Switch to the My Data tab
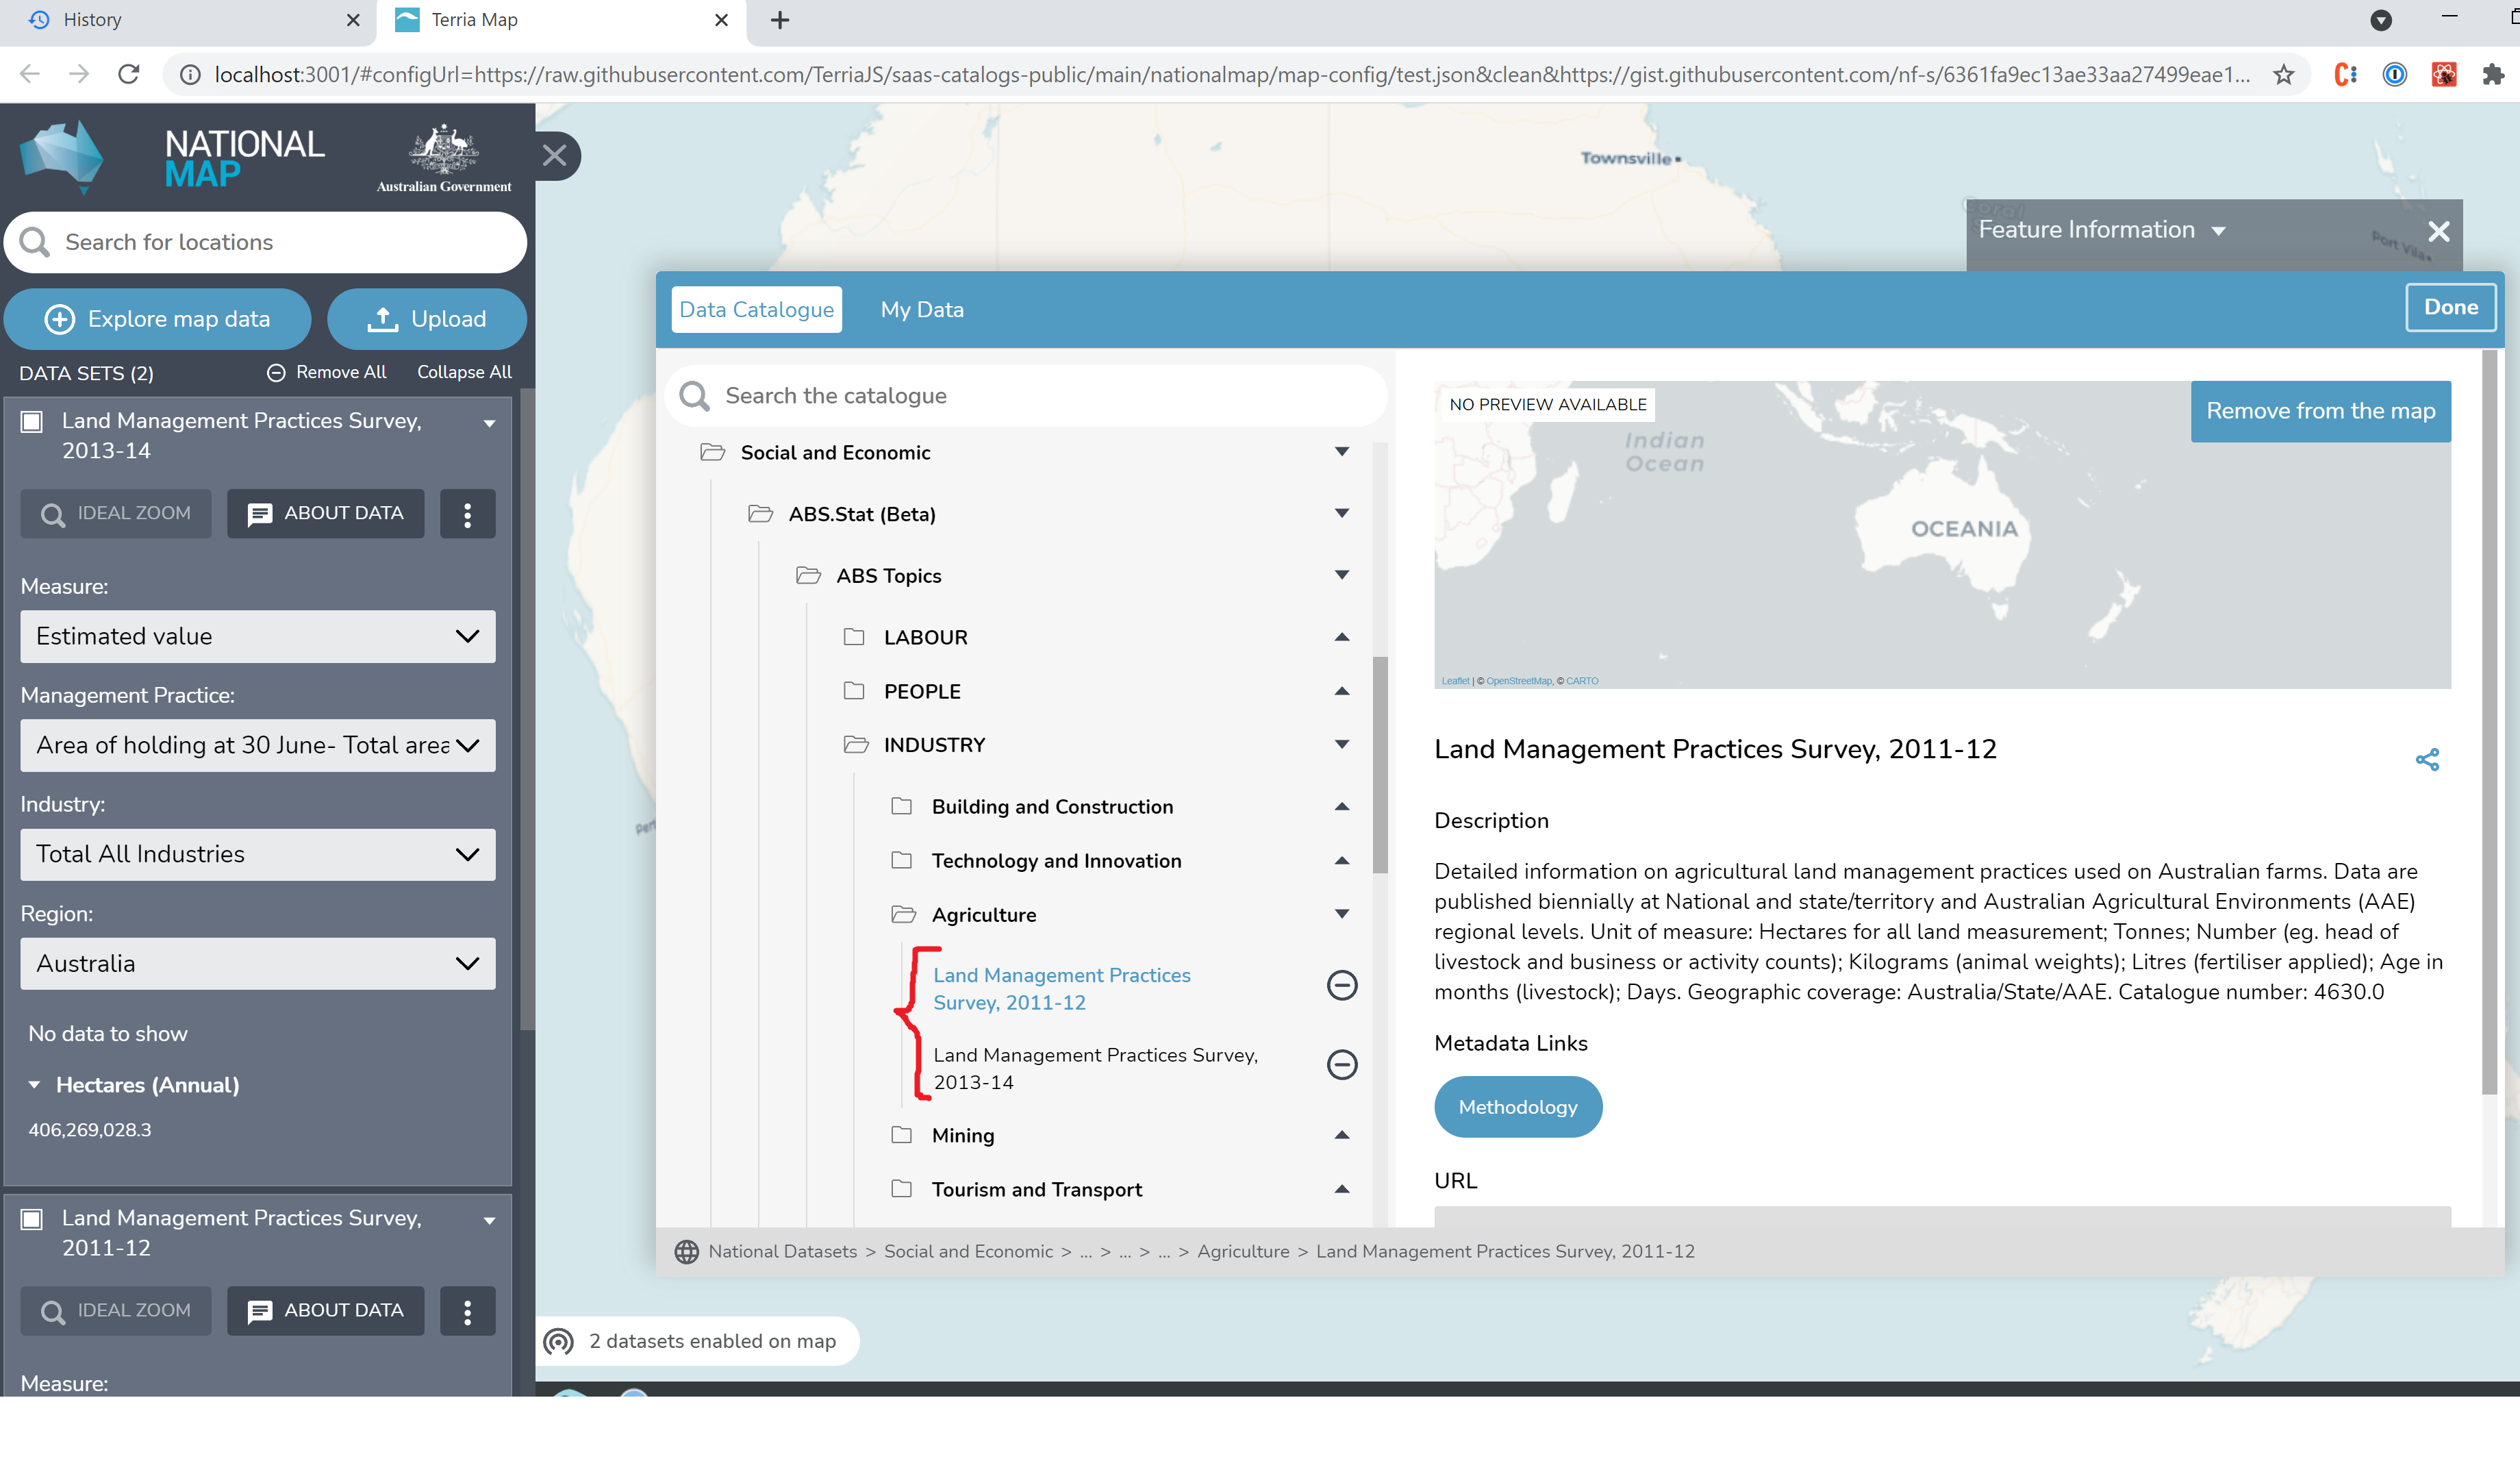The width and height of the screenshot is (2520, 1474). [921, 309]
